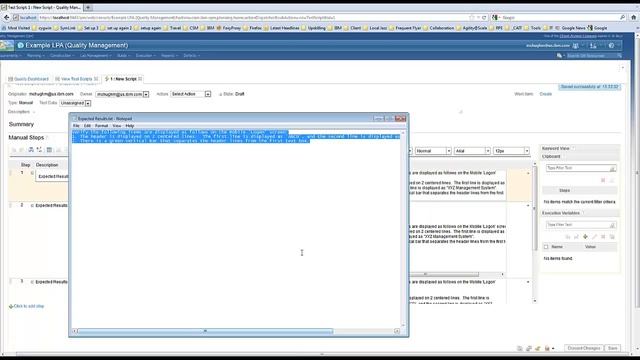Open the Test Data Unassigned dropdown

pos(88,103)
